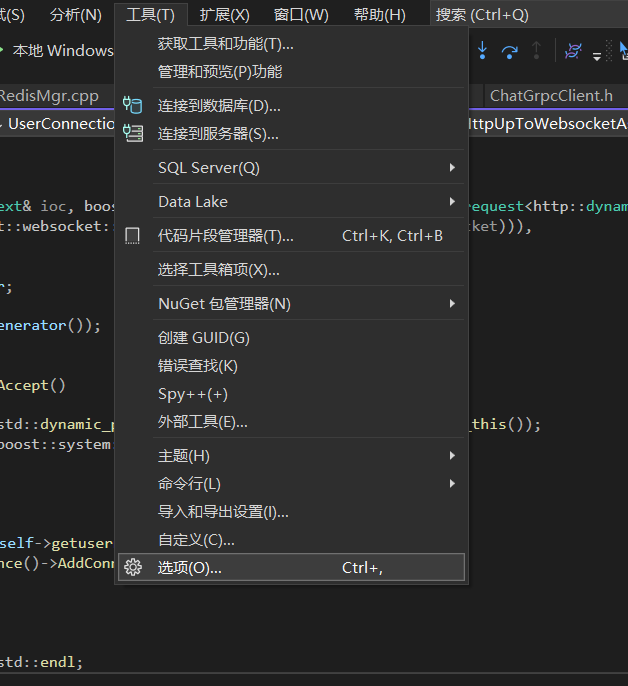Select 连接到服务器(S)... entry
This screenshot has height=686, width=628.
[291, 134]
